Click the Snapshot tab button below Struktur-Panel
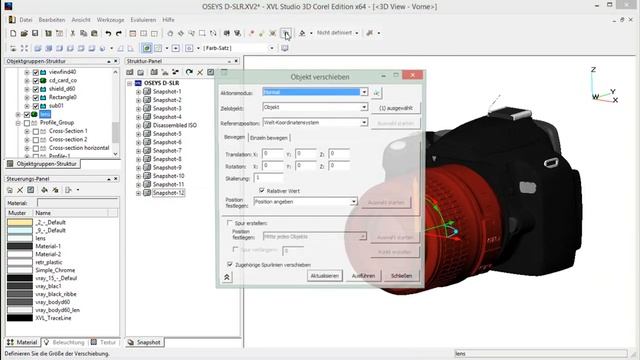 tap(144, 342)
